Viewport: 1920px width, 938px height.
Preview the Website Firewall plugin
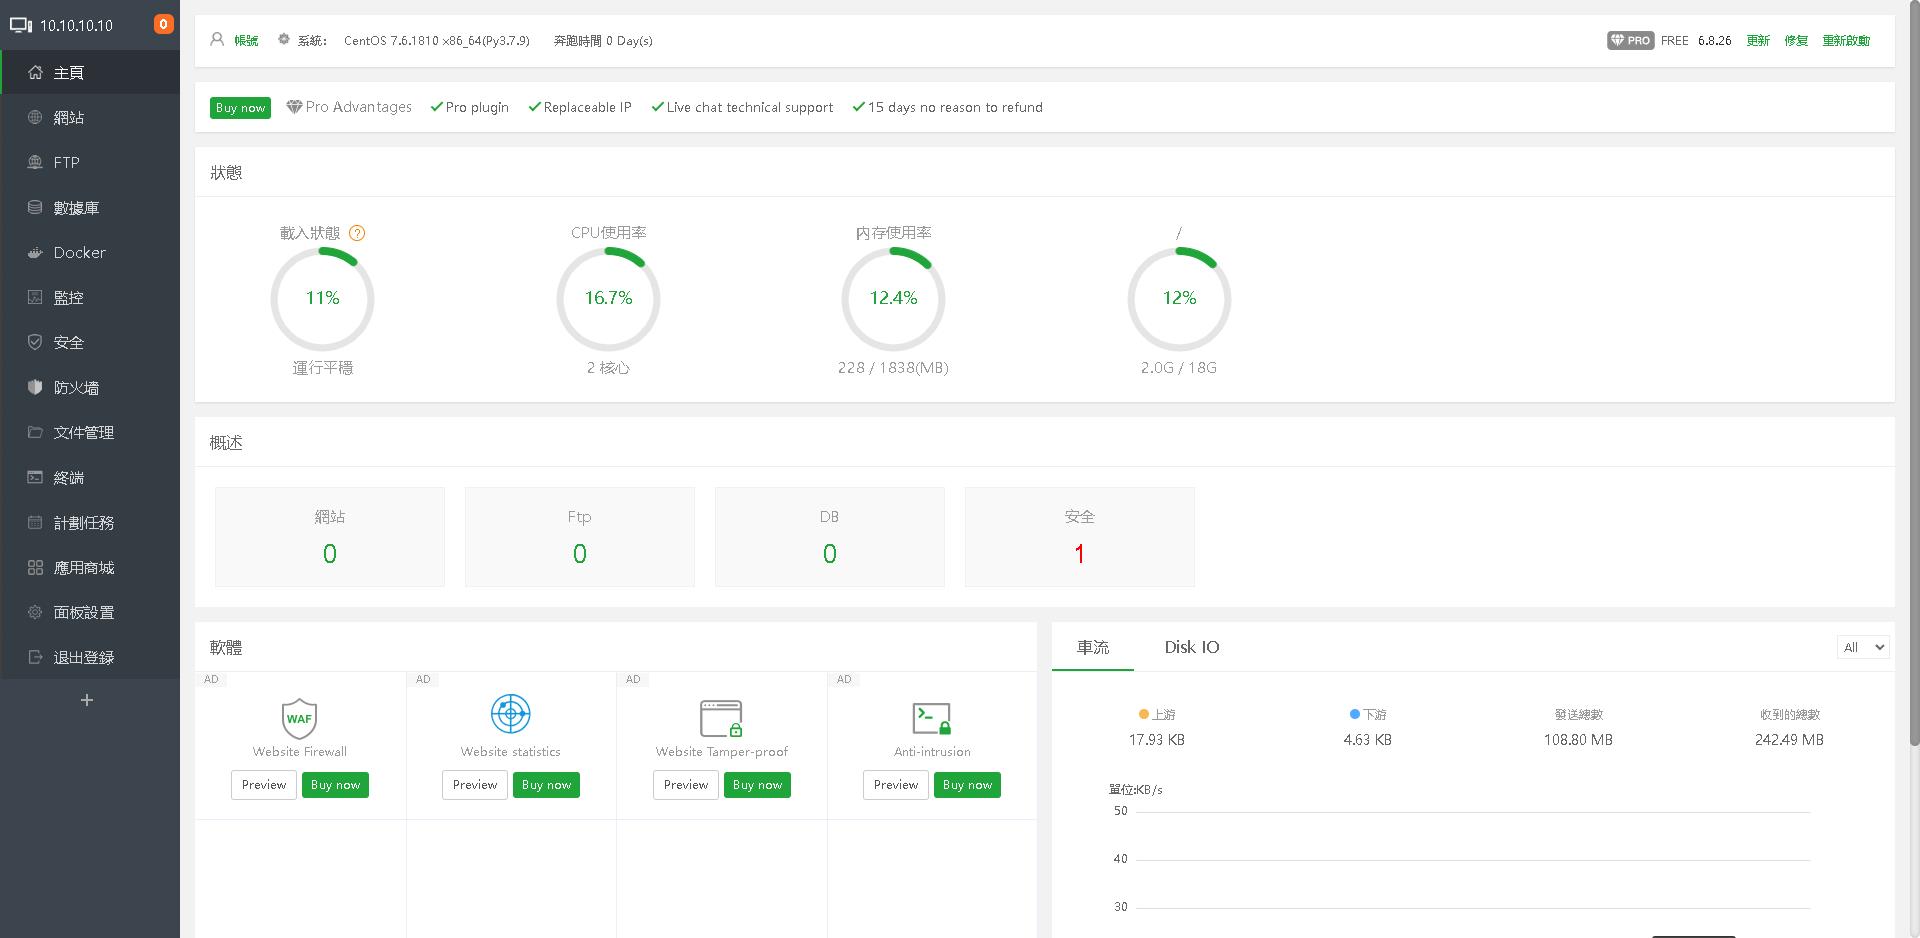264,785
